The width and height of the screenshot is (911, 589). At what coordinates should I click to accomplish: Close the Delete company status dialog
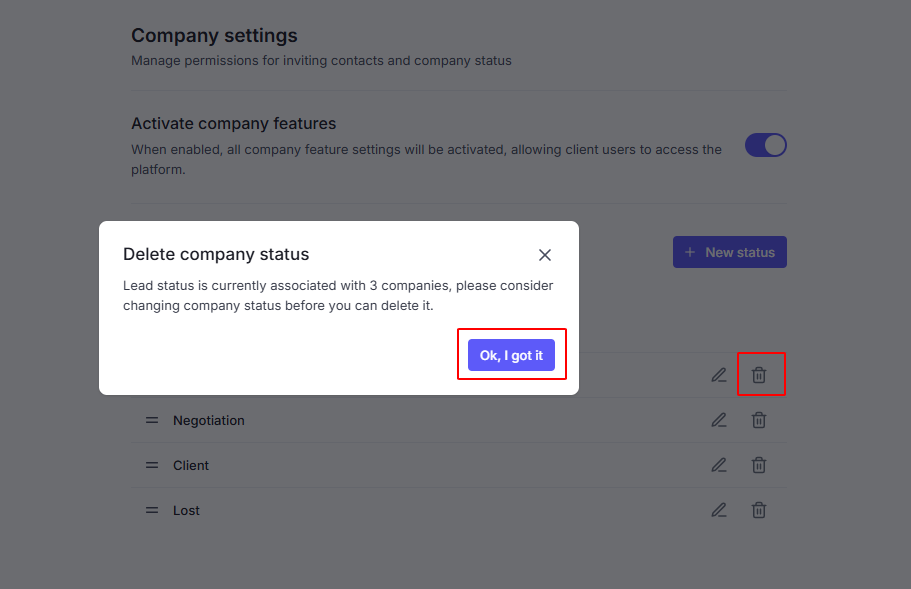pyautogui.click(x=544, y=255)
